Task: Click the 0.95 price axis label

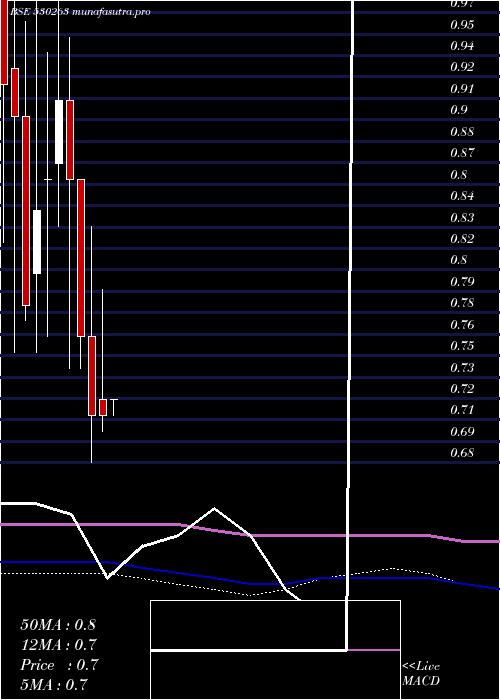Action: 462,24
